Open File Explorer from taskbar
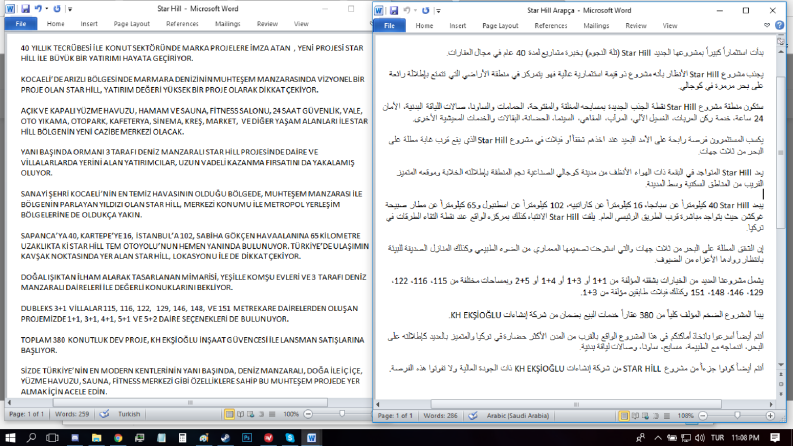The image size is (793, 446). (x=96, y=438)
